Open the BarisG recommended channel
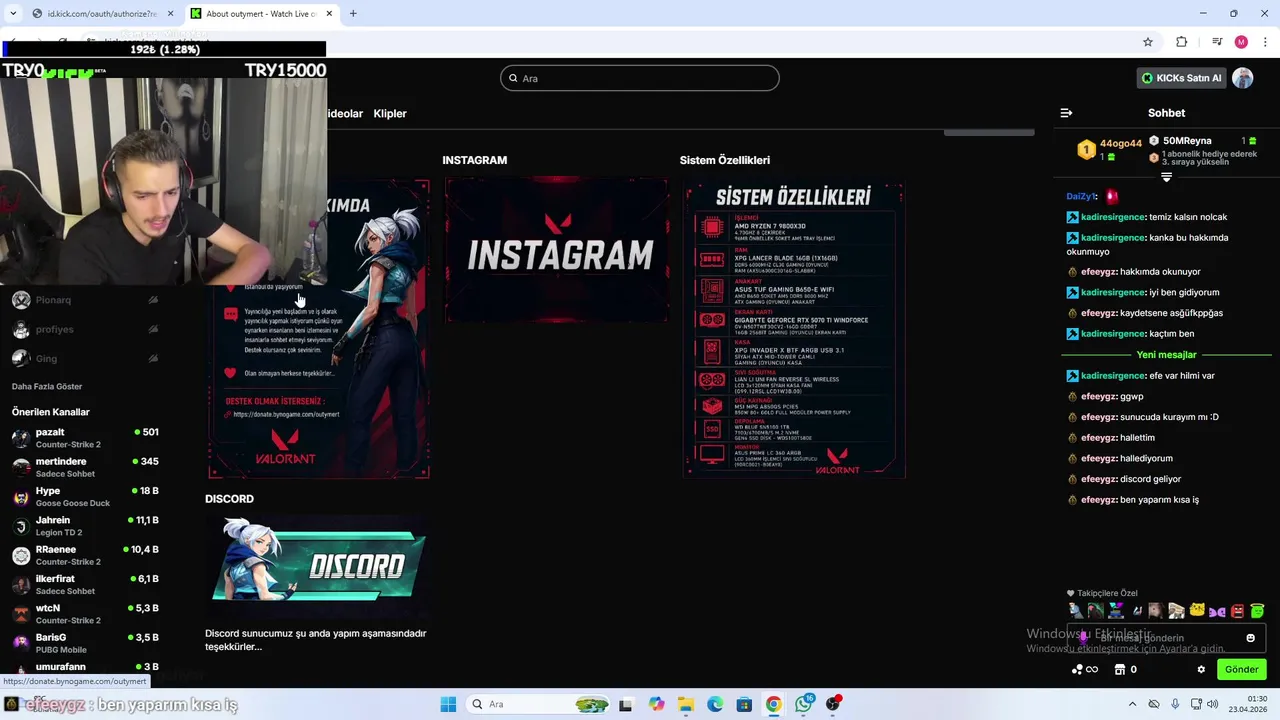 [x=85, y=643]
